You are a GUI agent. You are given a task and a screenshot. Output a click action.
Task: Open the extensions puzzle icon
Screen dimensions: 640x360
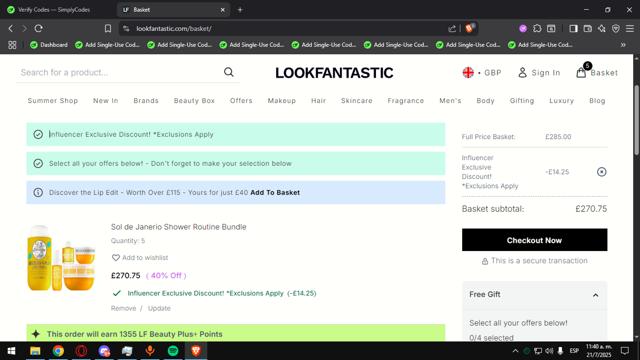(537, 28)
